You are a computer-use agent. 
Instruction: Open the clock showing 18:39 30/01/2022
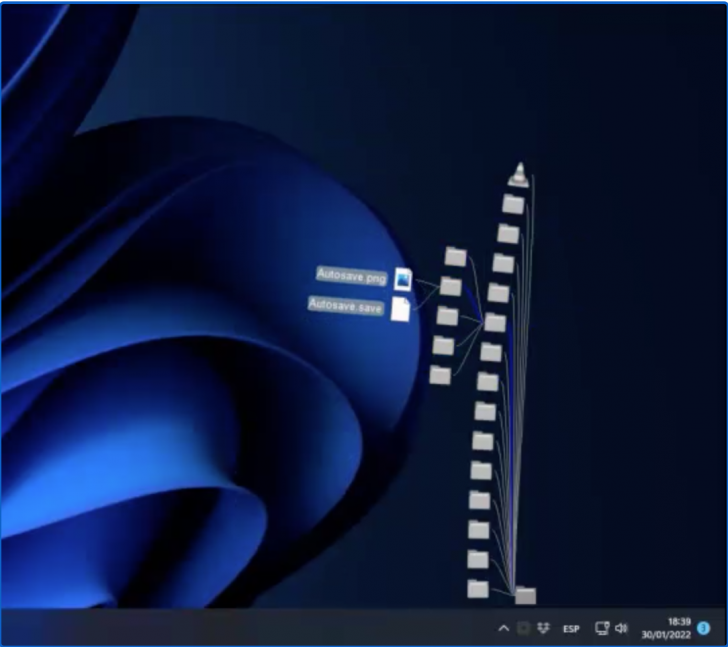pos(666,628)
